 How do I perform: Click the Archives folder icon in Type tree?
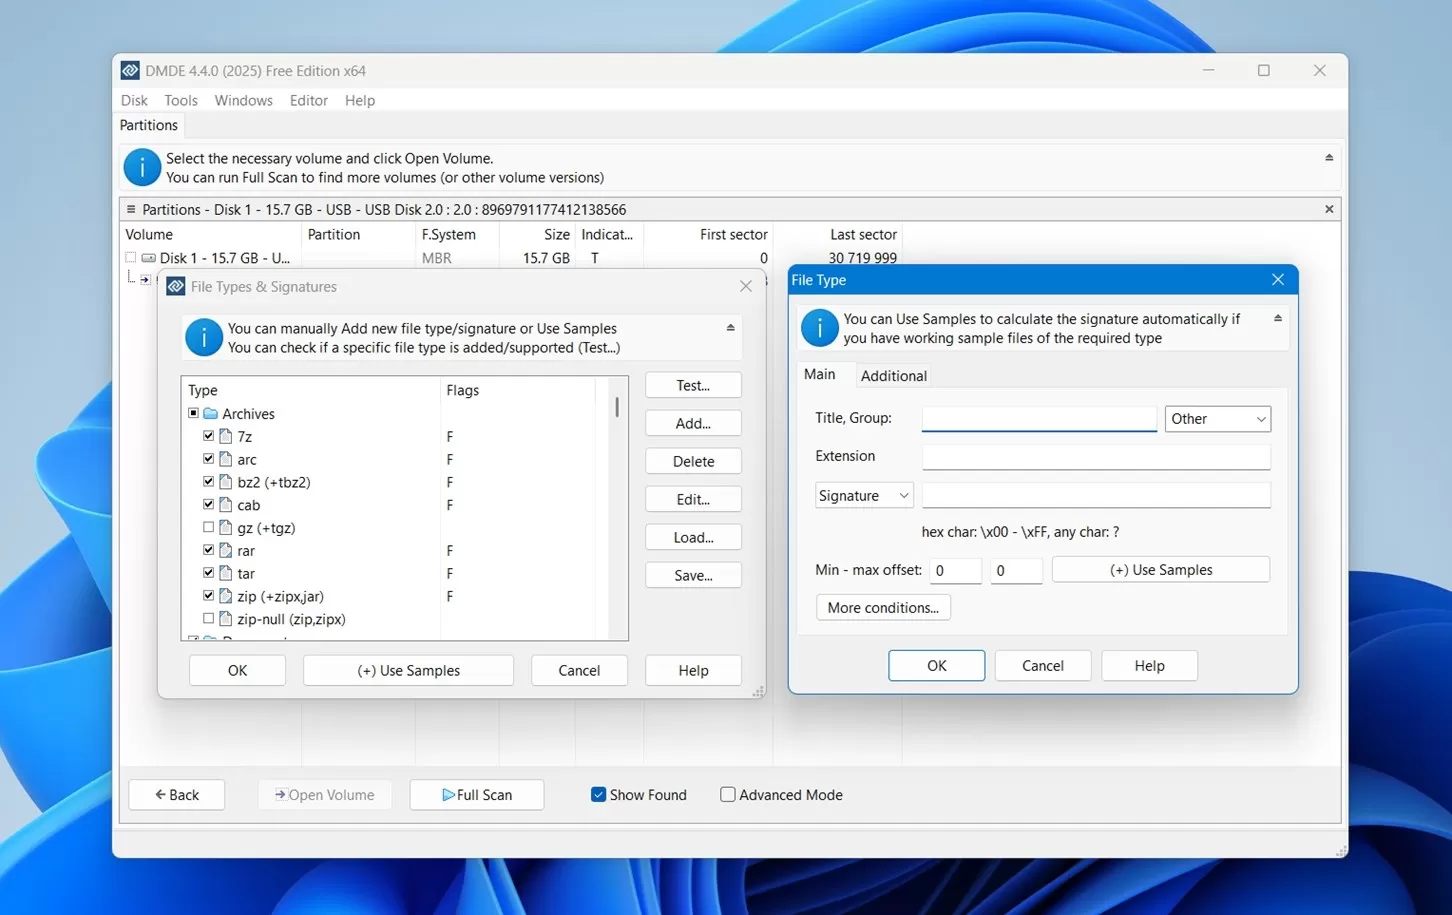[x=209, y=413]
